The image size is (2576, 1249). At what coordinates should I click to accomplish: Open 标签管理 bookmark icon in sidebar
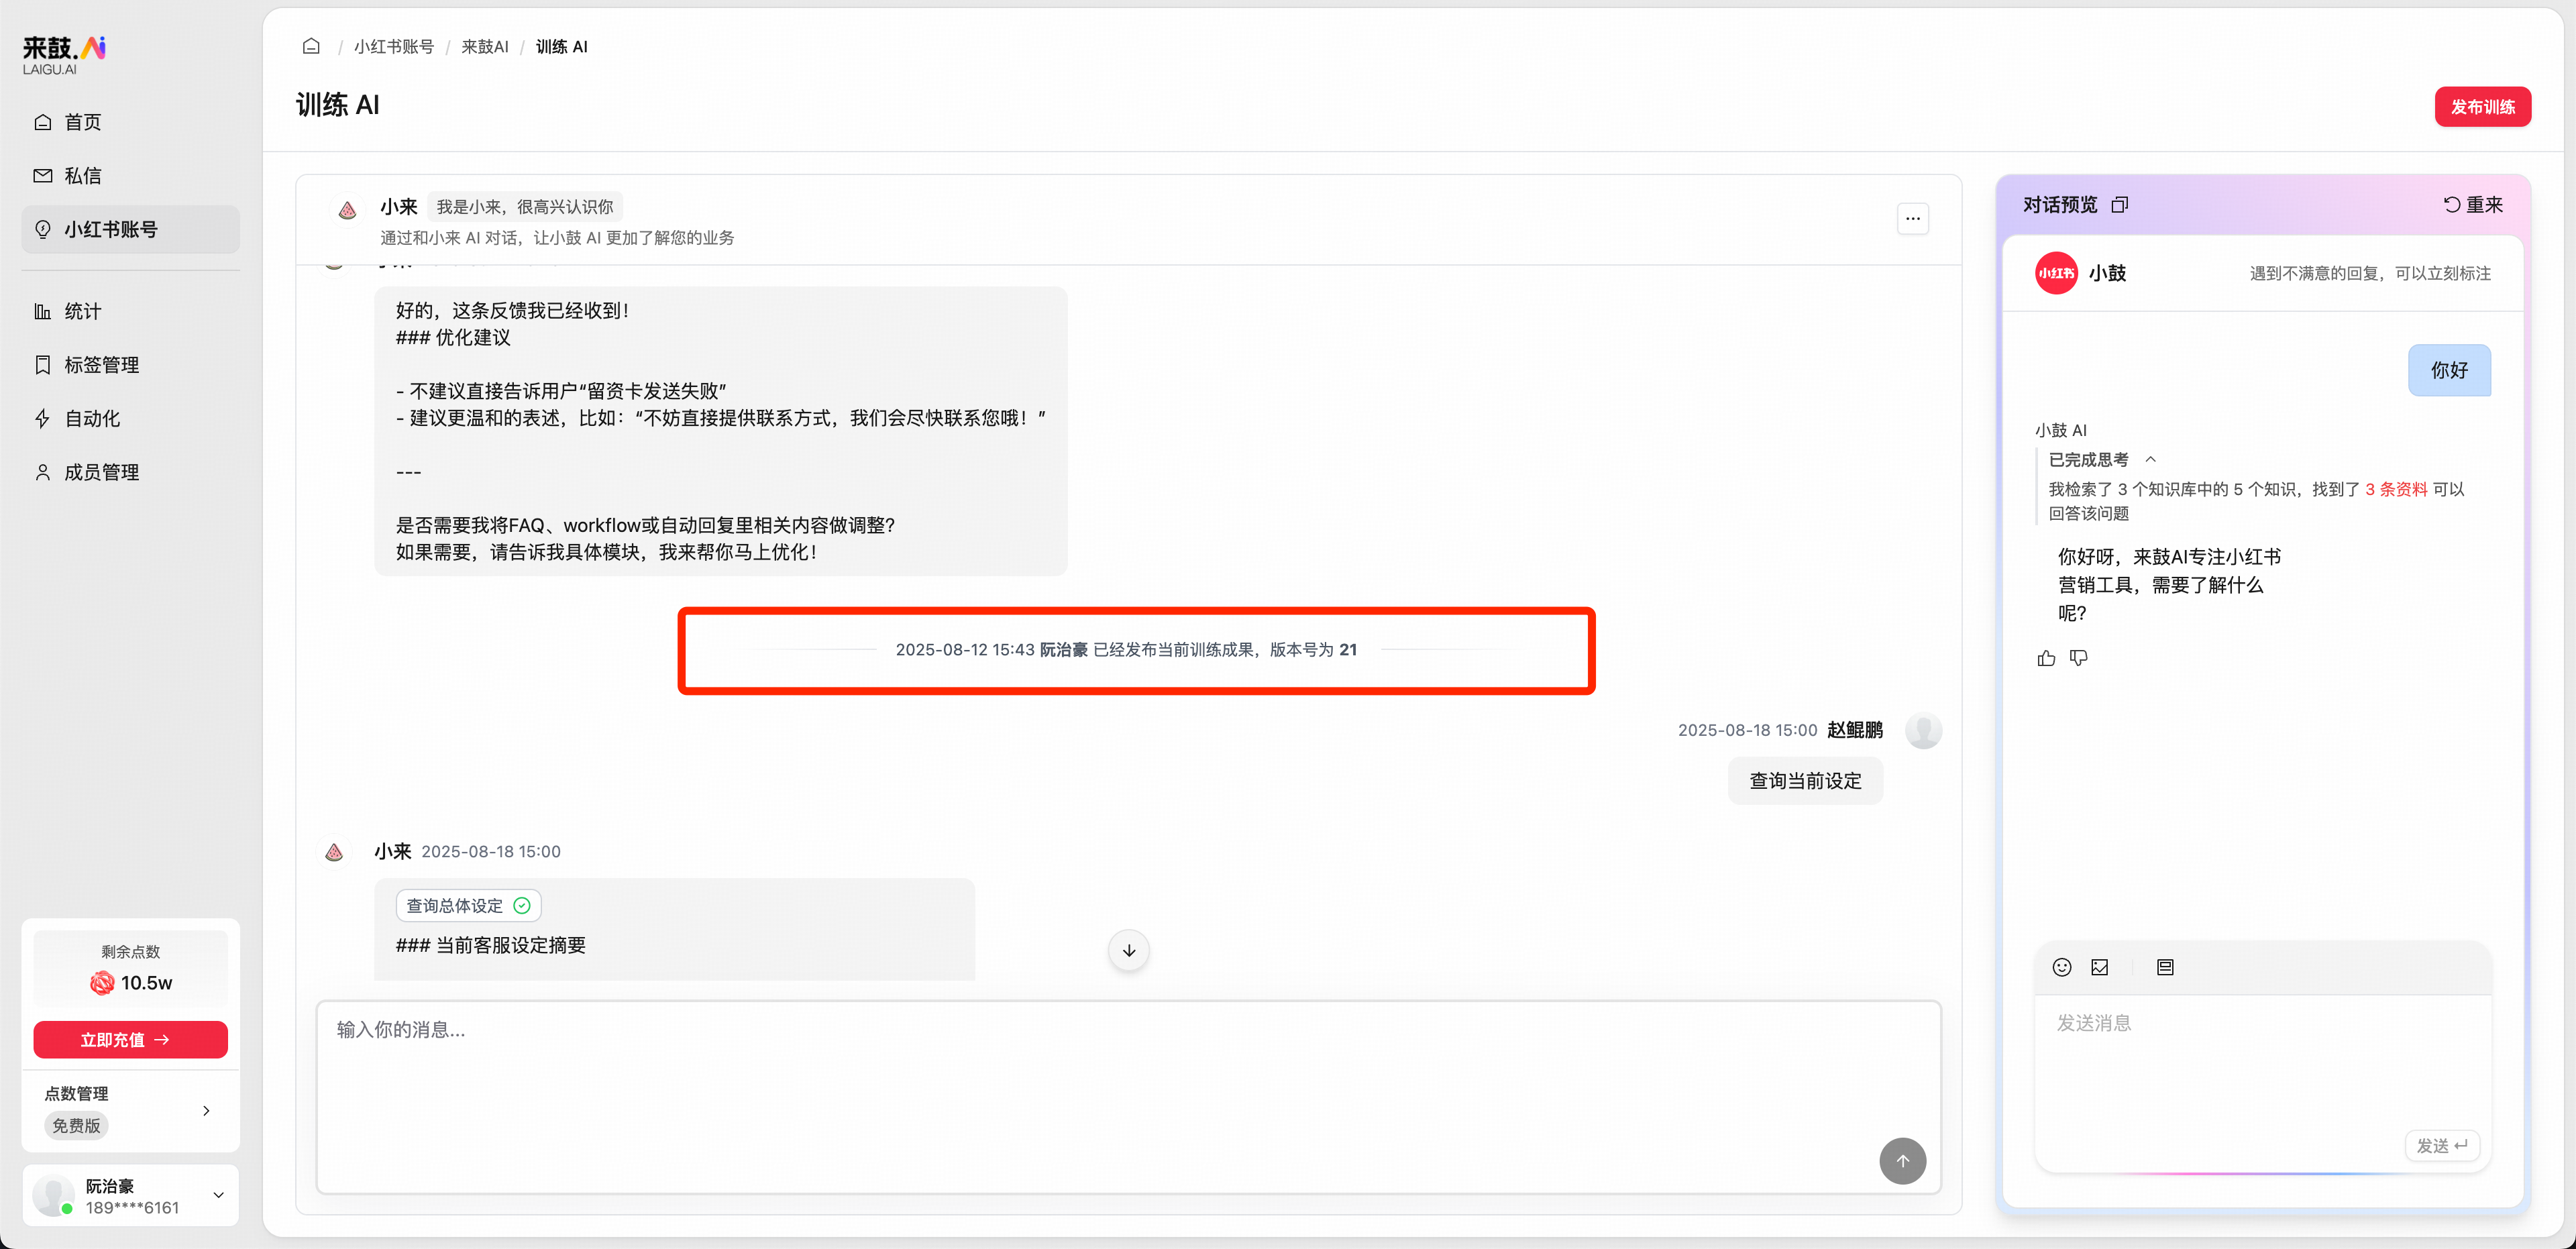tap(43, 365)
